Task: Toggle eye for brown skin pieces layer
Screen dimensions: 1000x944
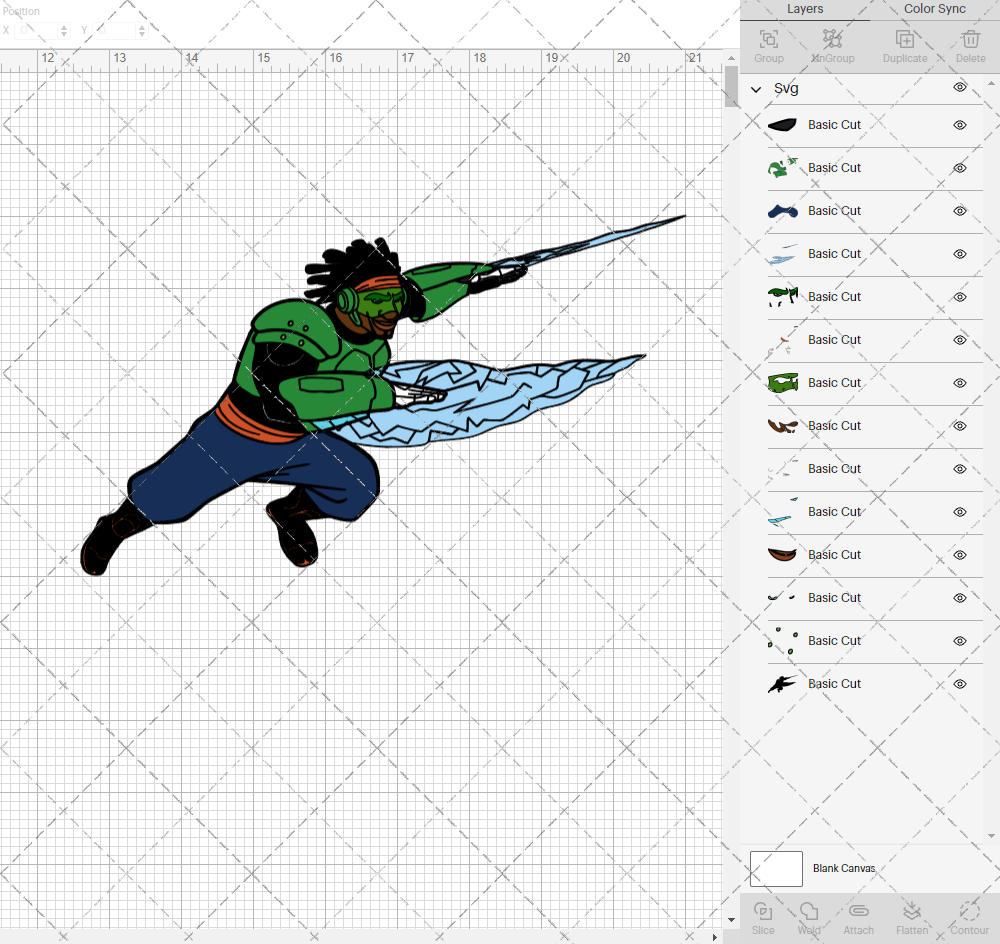Action: 959,426
